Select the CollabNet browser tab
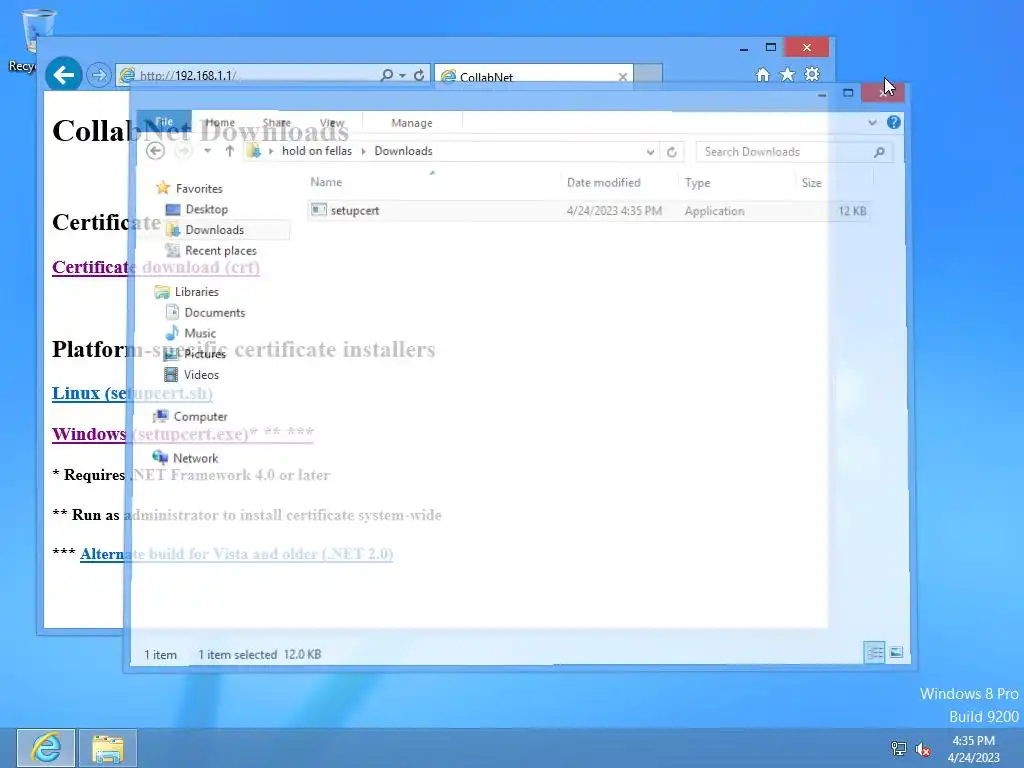1024x768 pixels. [x=533, y=76]
